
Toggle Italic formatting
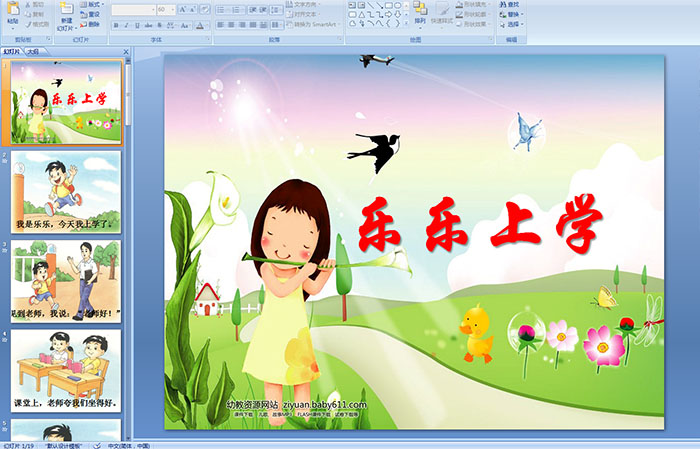pos(126,25)
